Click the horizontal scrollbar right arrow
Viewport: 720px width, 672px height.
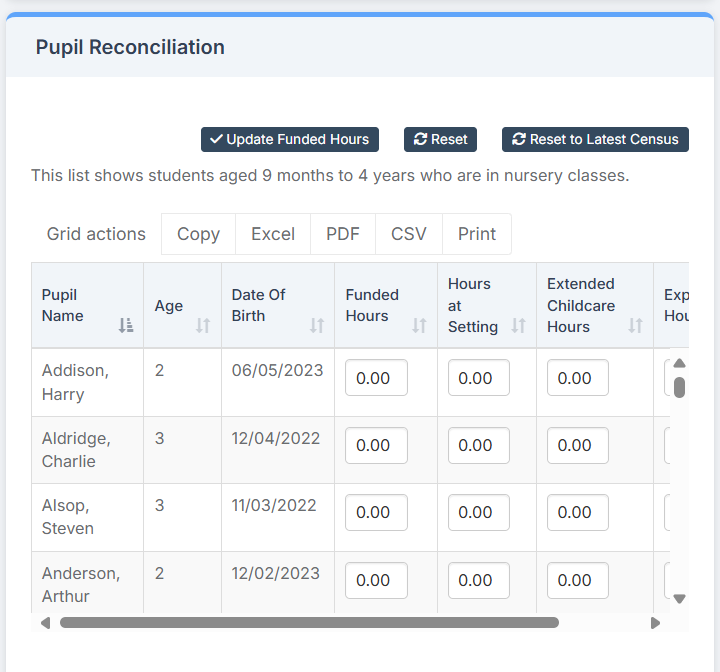[655, 623]
